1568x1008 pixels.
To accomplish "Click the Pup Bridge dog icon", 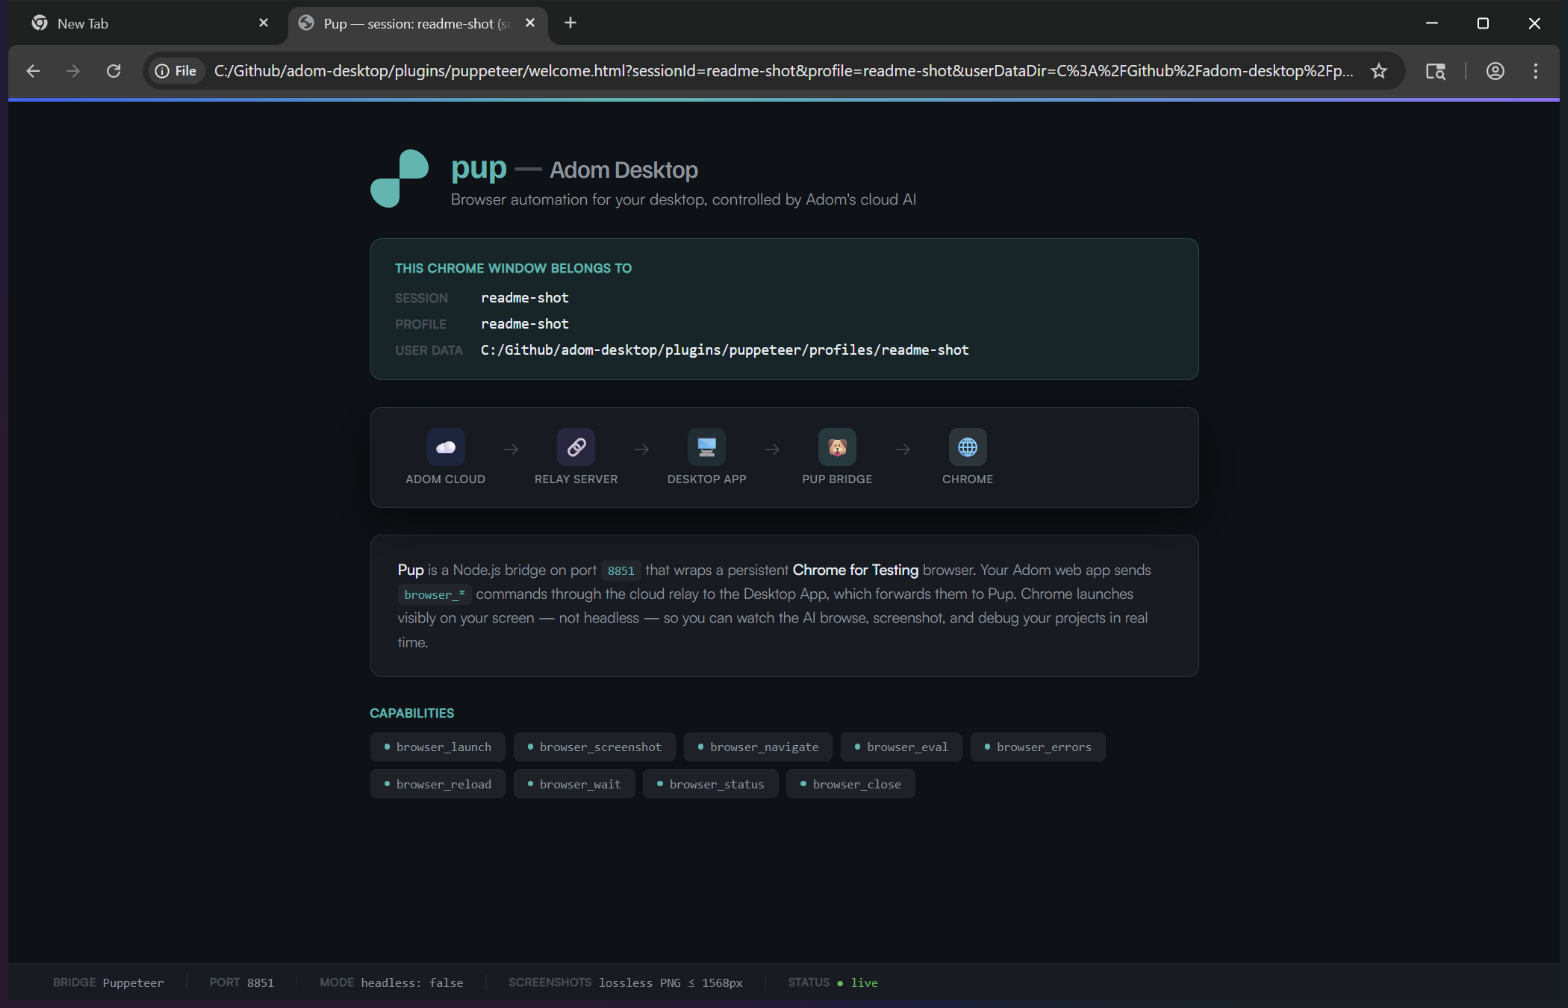I will point(837,447).
